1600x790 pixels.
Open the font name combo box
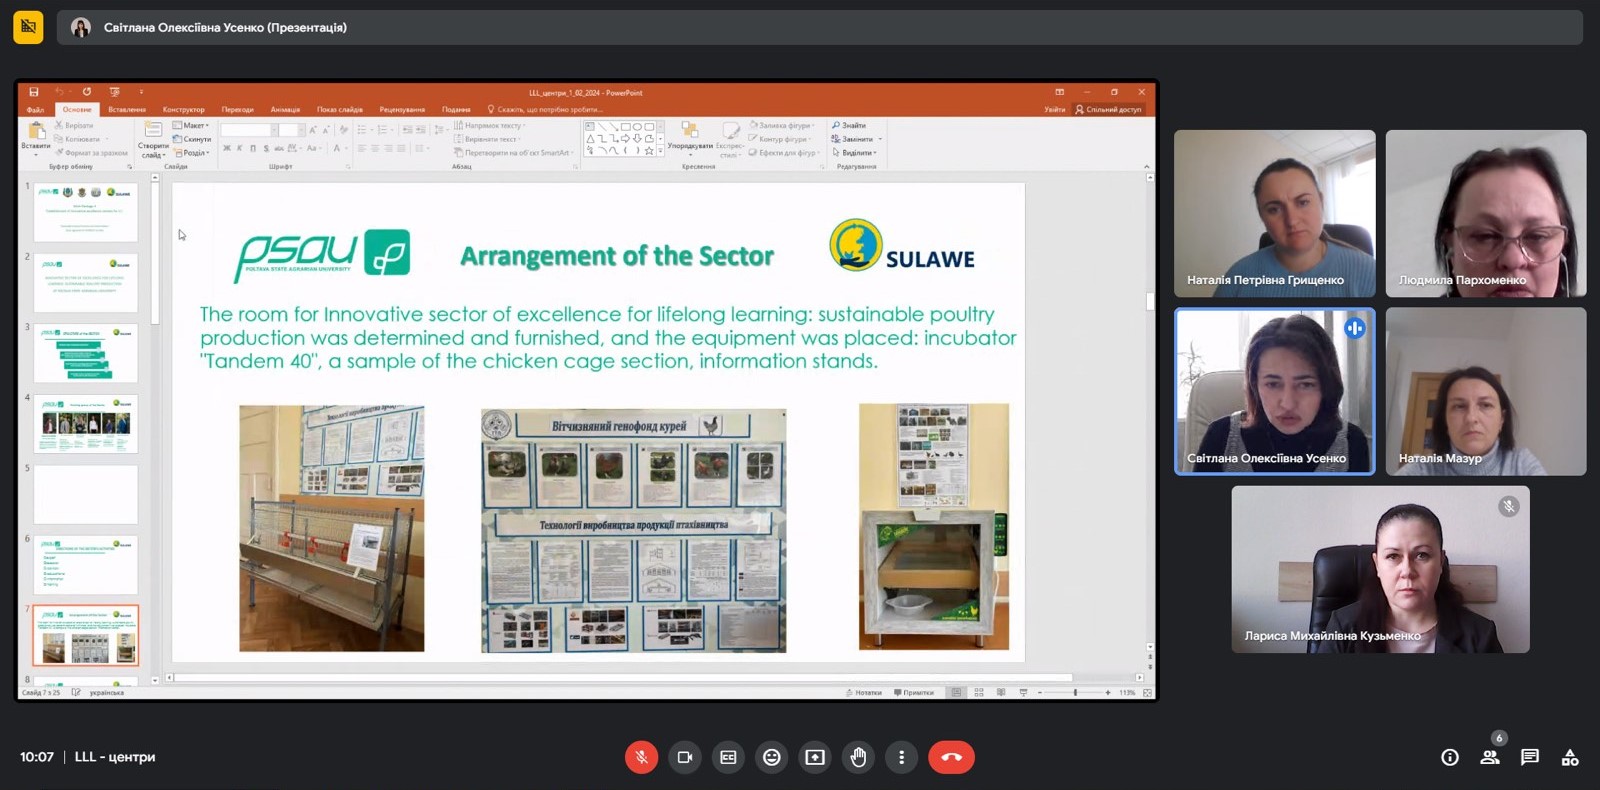248,130
